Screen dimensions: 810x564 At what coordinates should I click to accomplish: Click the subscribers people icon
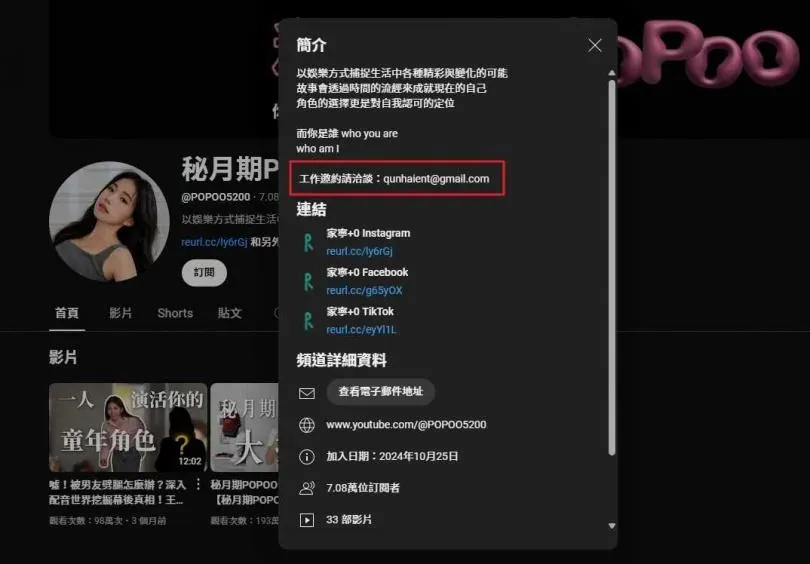(x=307, y=488)
